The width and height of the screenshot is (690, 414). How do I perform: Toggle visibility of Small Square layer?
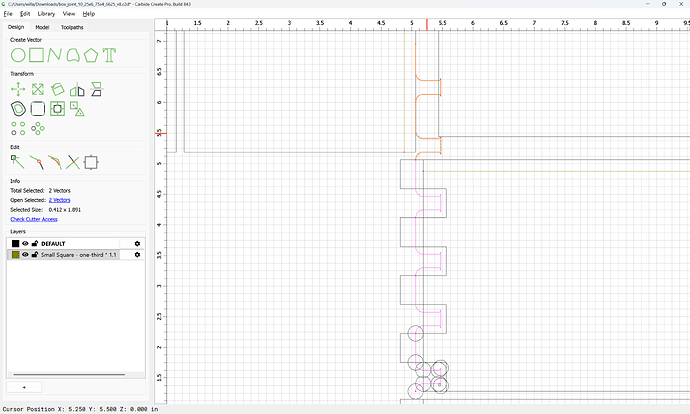coord(25,255)
